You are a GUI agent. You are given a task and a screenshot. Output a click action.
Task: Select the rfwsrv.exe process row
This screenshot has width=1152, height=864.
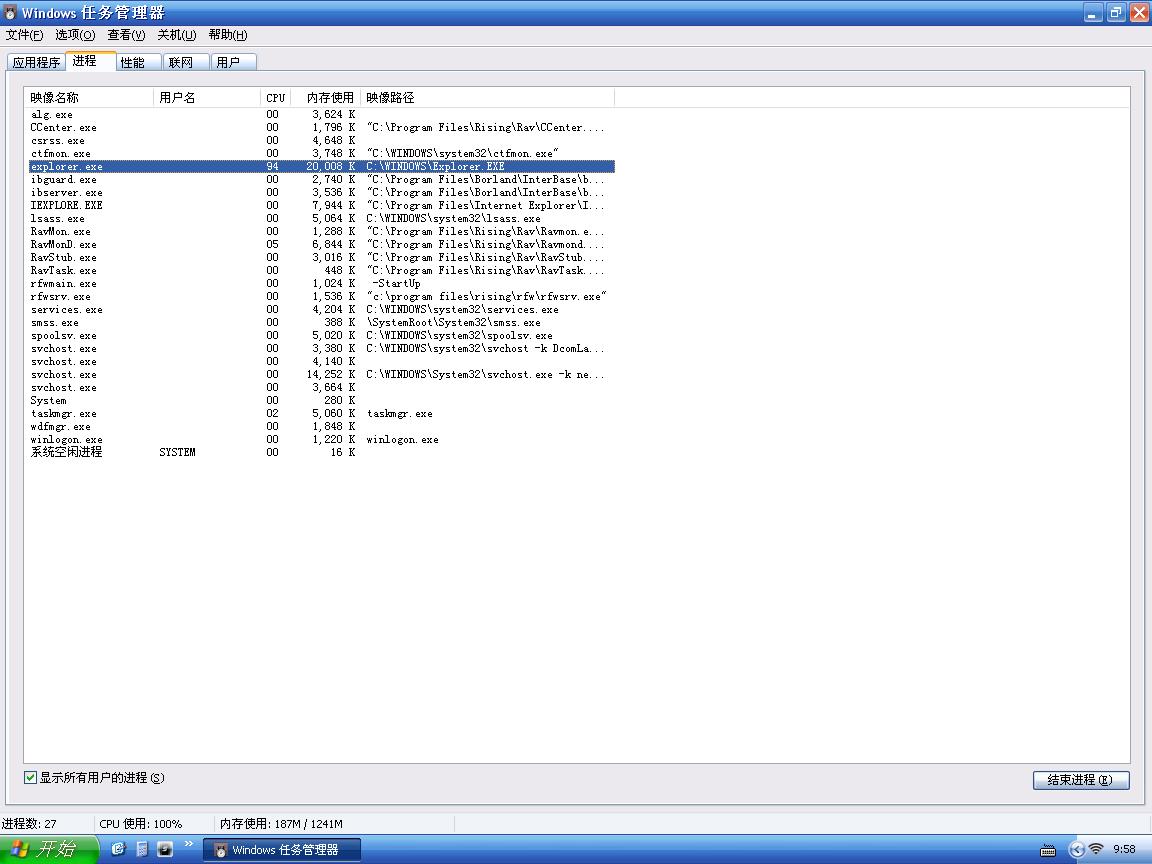click(322, 297)
